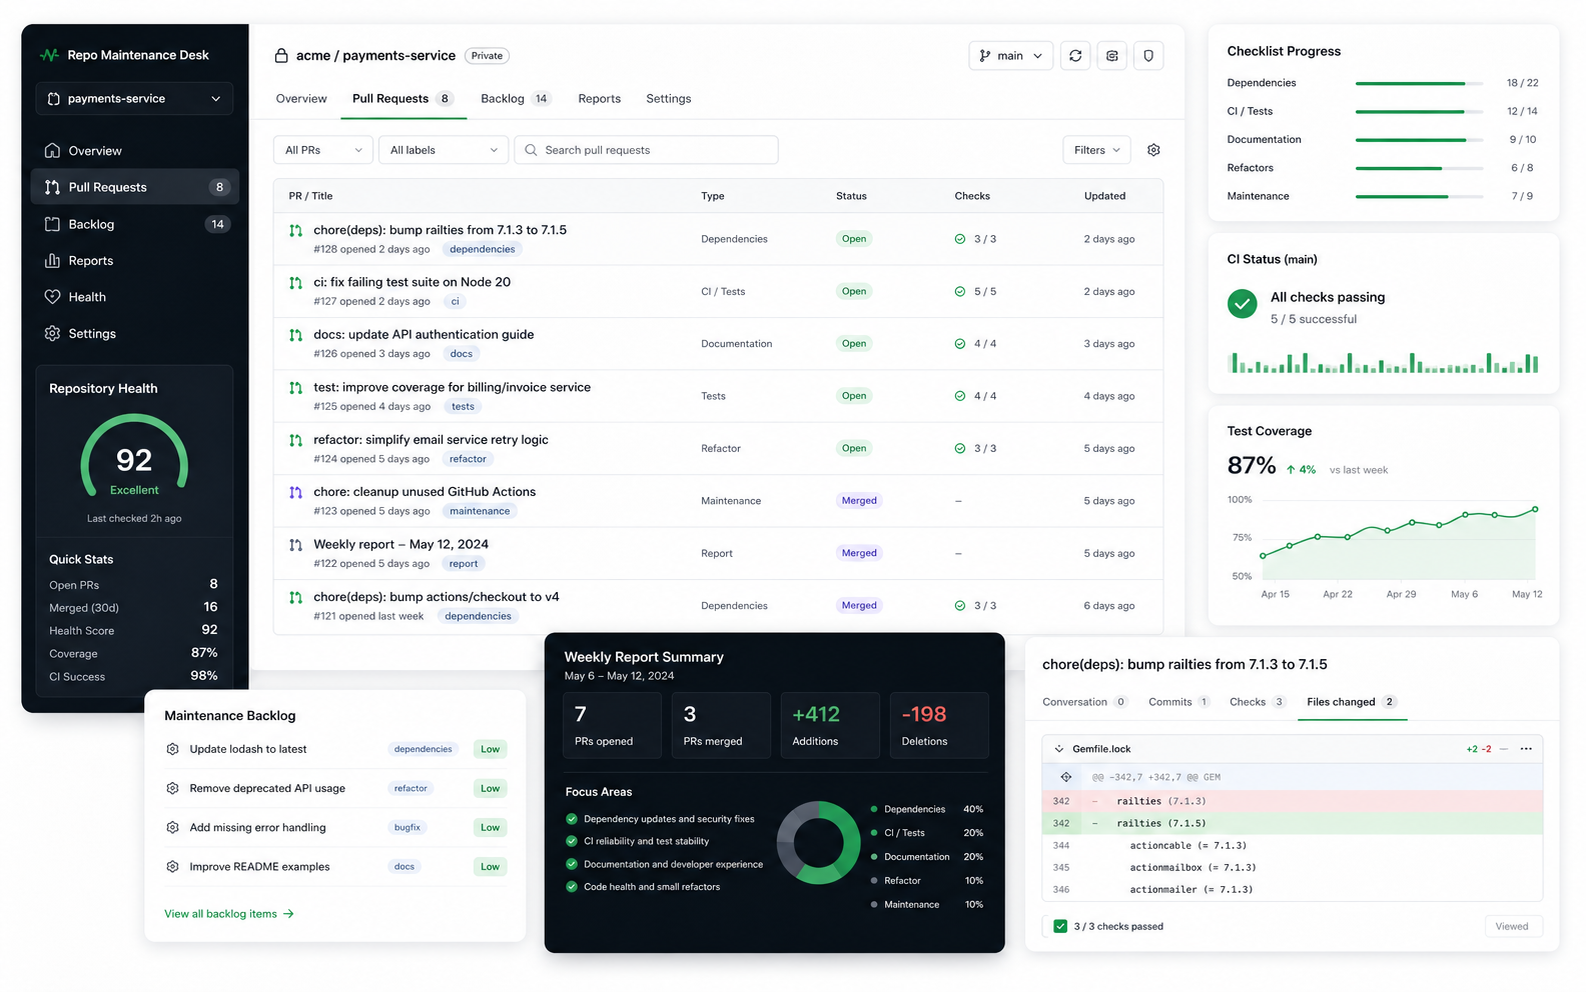Click the expand-hunk icon in Gemfile.lock diff
This screenshot has width=1586, height=992.
[1066, 777]
